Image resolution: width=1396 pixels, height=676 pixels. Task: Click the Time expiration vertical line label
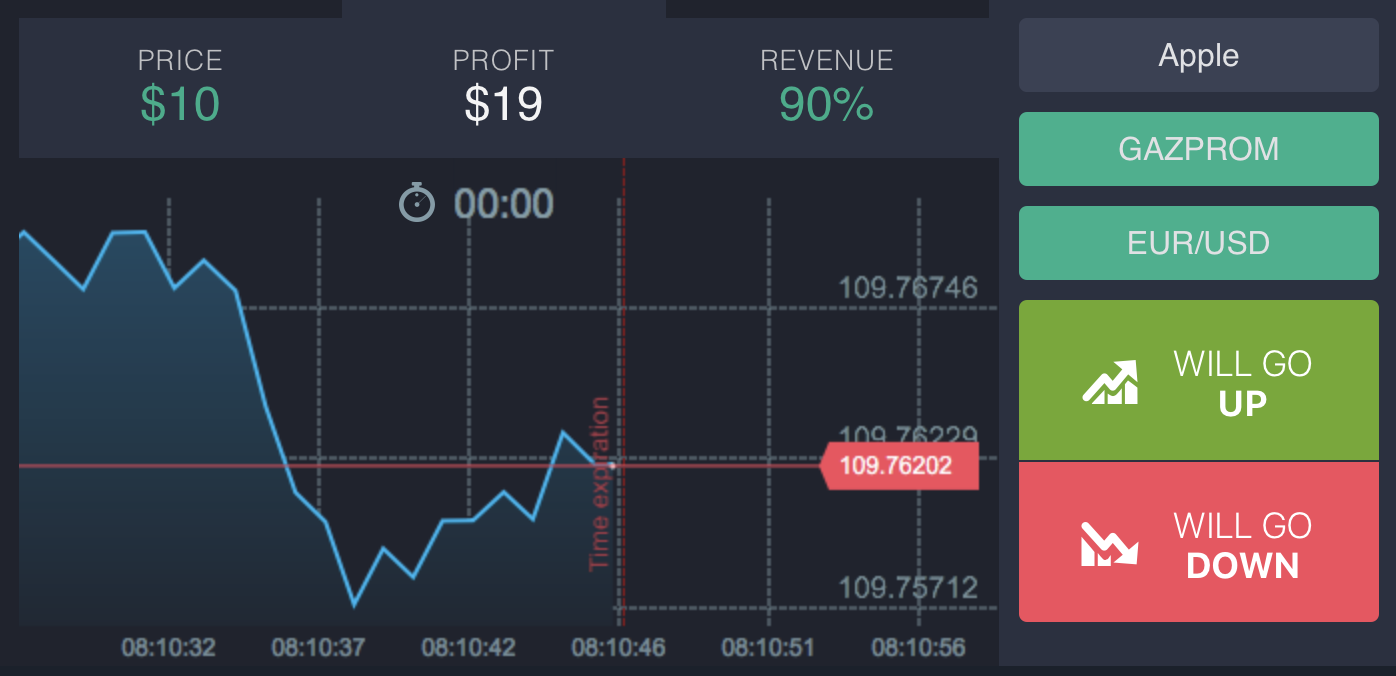pyautogui.click(x=599, y=484)
